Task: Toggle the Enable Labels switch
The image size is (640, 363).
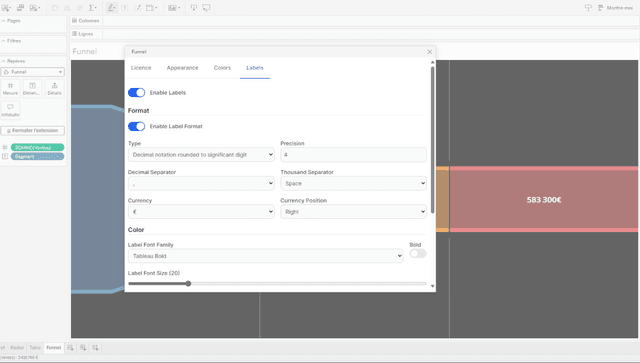Action: 136,93
